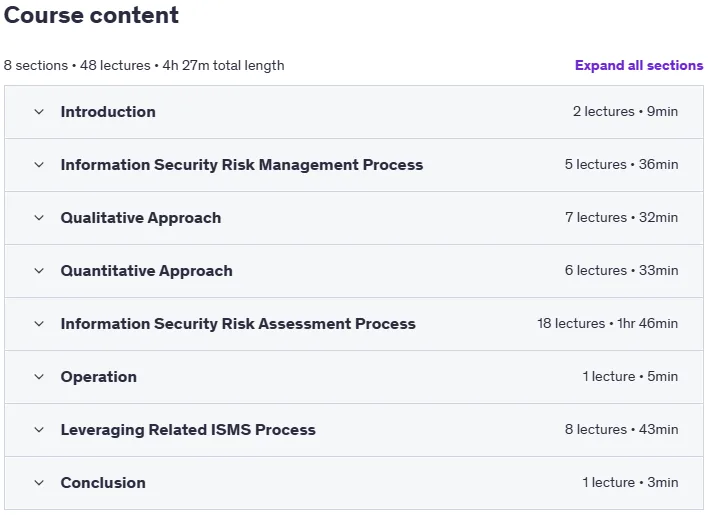Select Information Security Risk Management Process title

click(242, 165)
